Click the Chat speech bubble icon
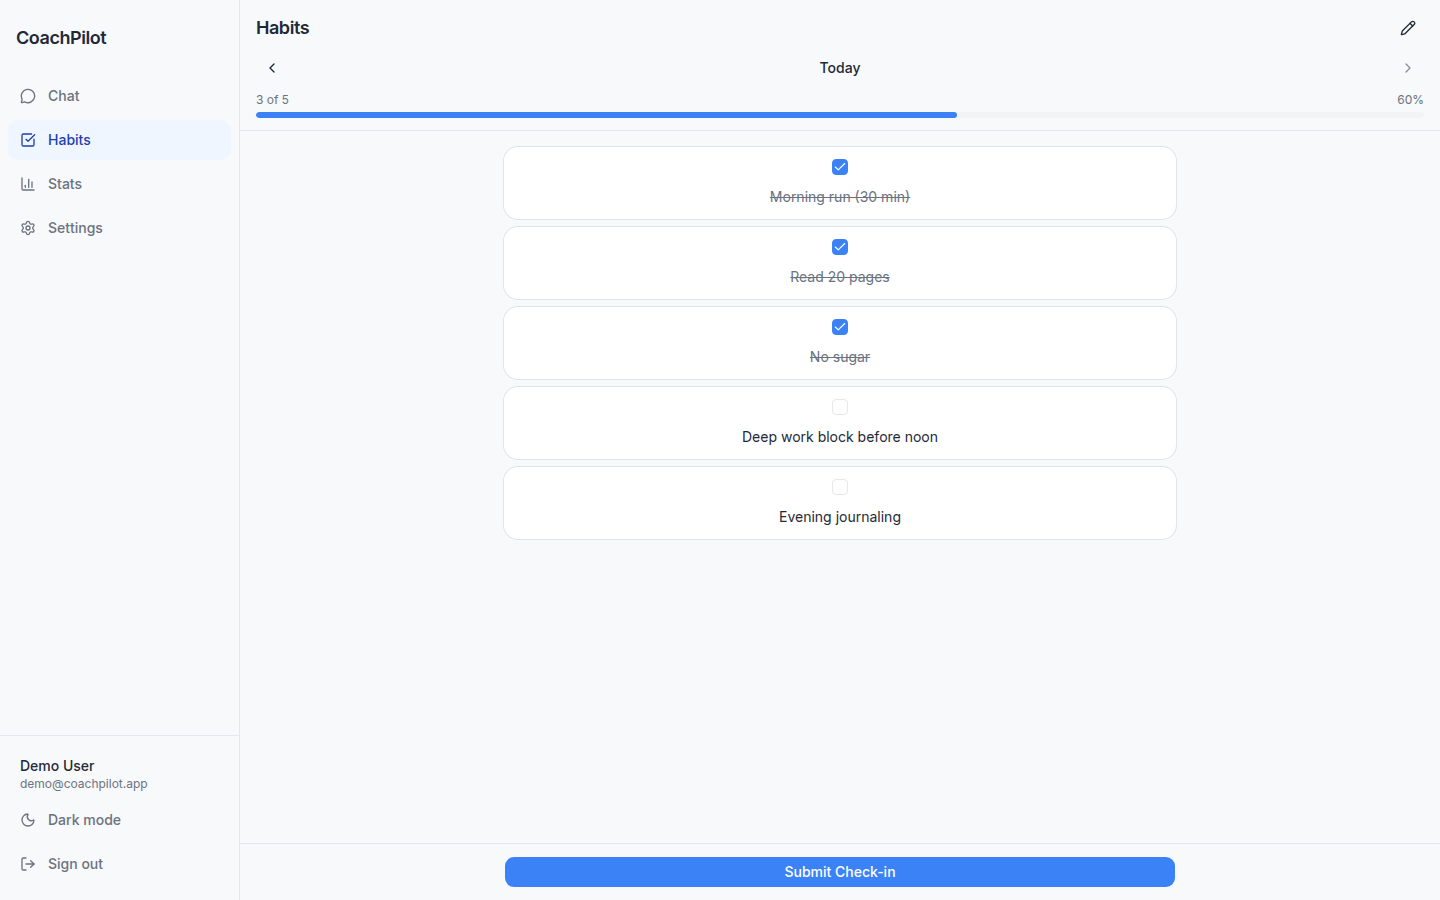The image size is (1440, 900). pyautogui.click(x=28, y=96)
